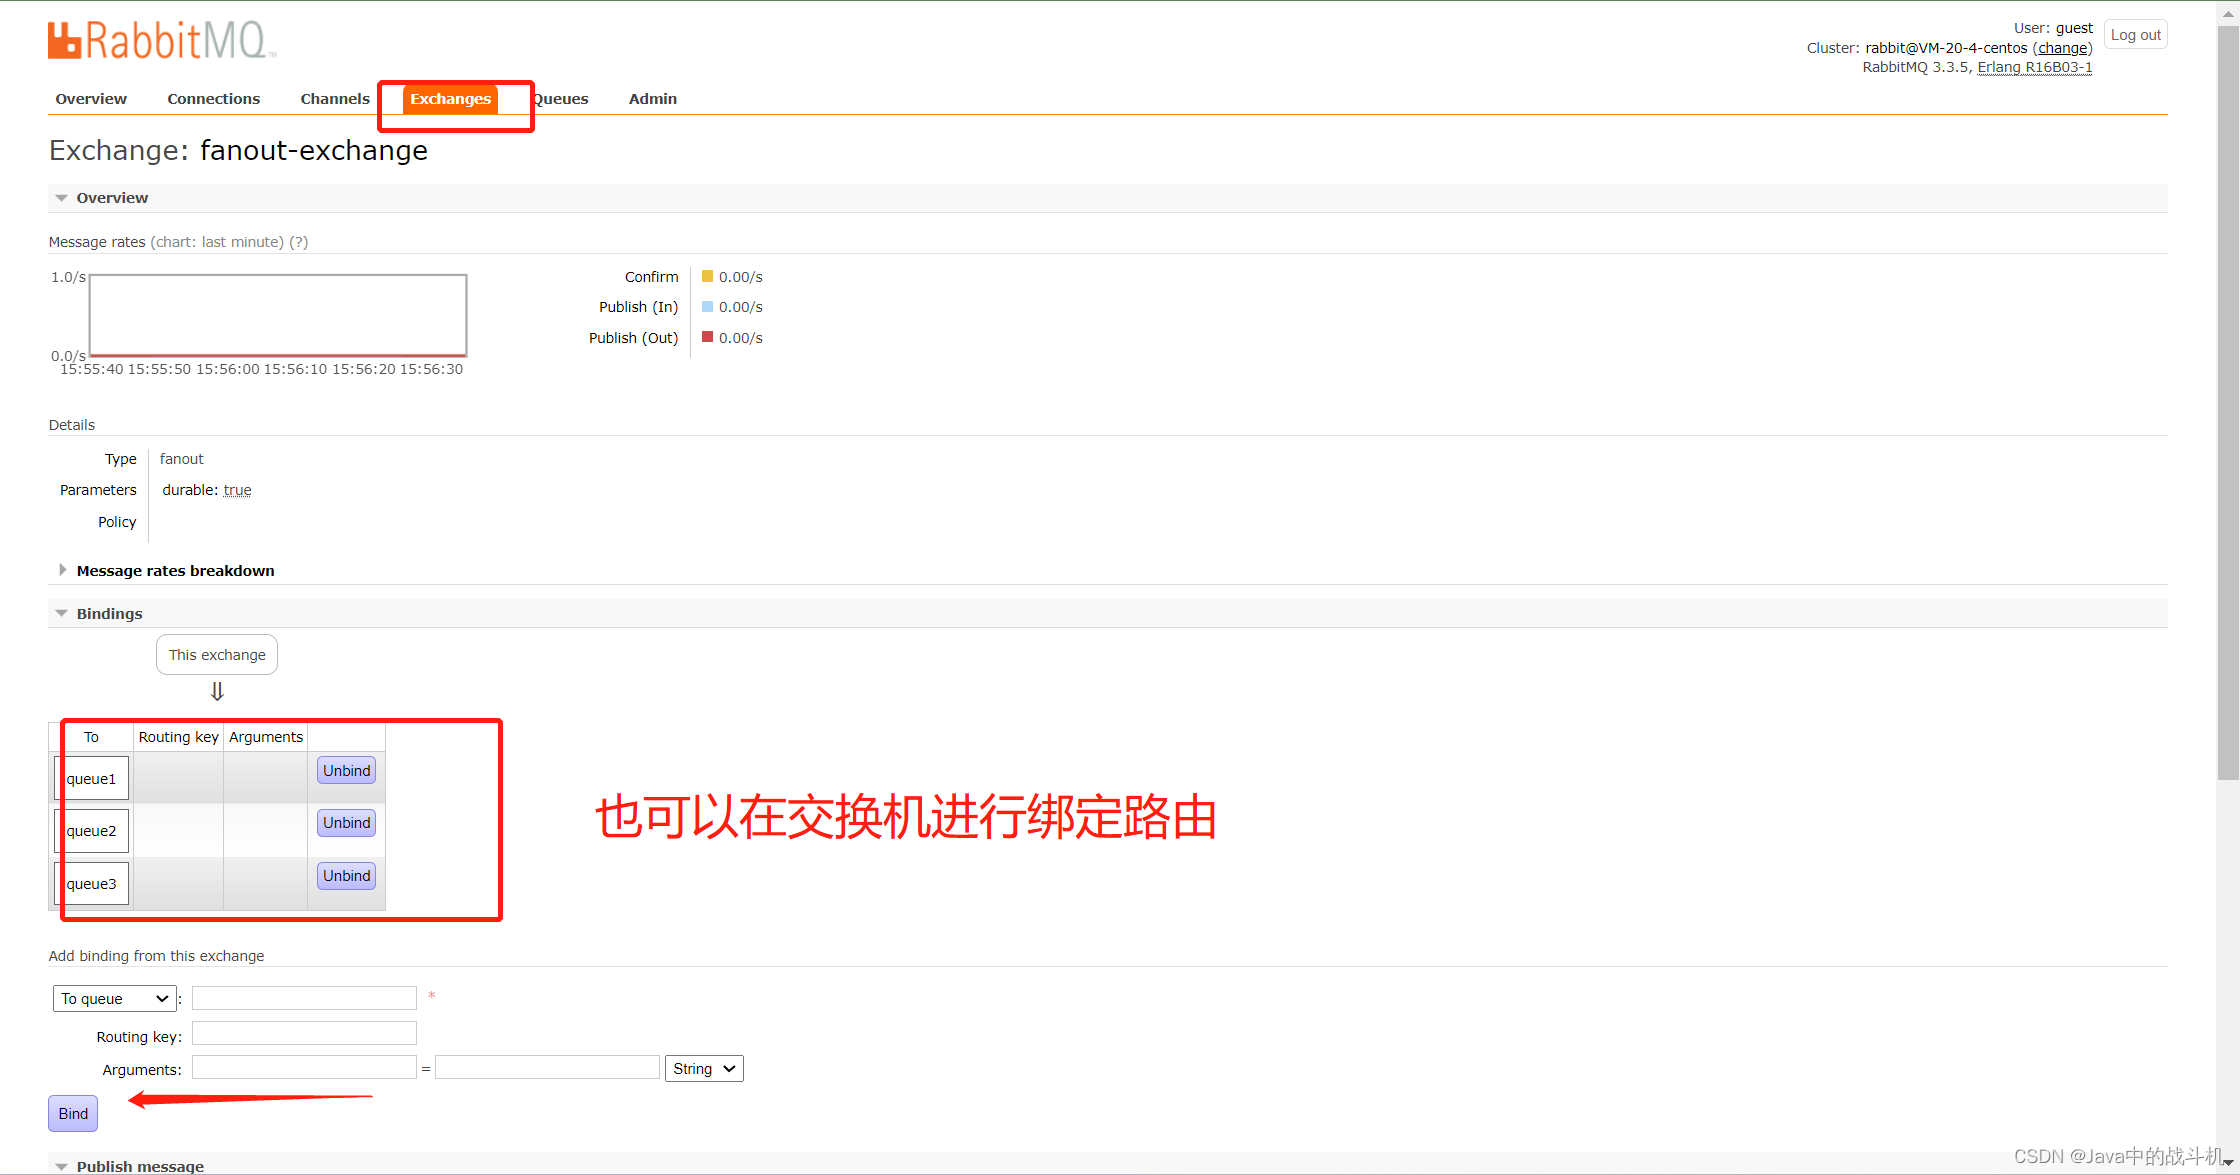
Task: Click the Bind button
Action: click(x=73, y=1114)
